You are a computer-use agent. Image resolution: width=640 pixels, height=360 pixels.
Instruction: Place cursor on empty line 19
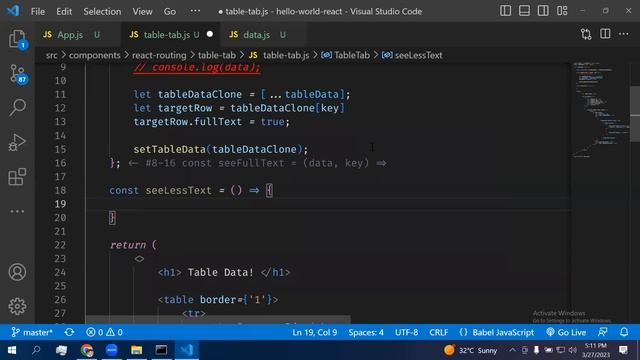327,204
